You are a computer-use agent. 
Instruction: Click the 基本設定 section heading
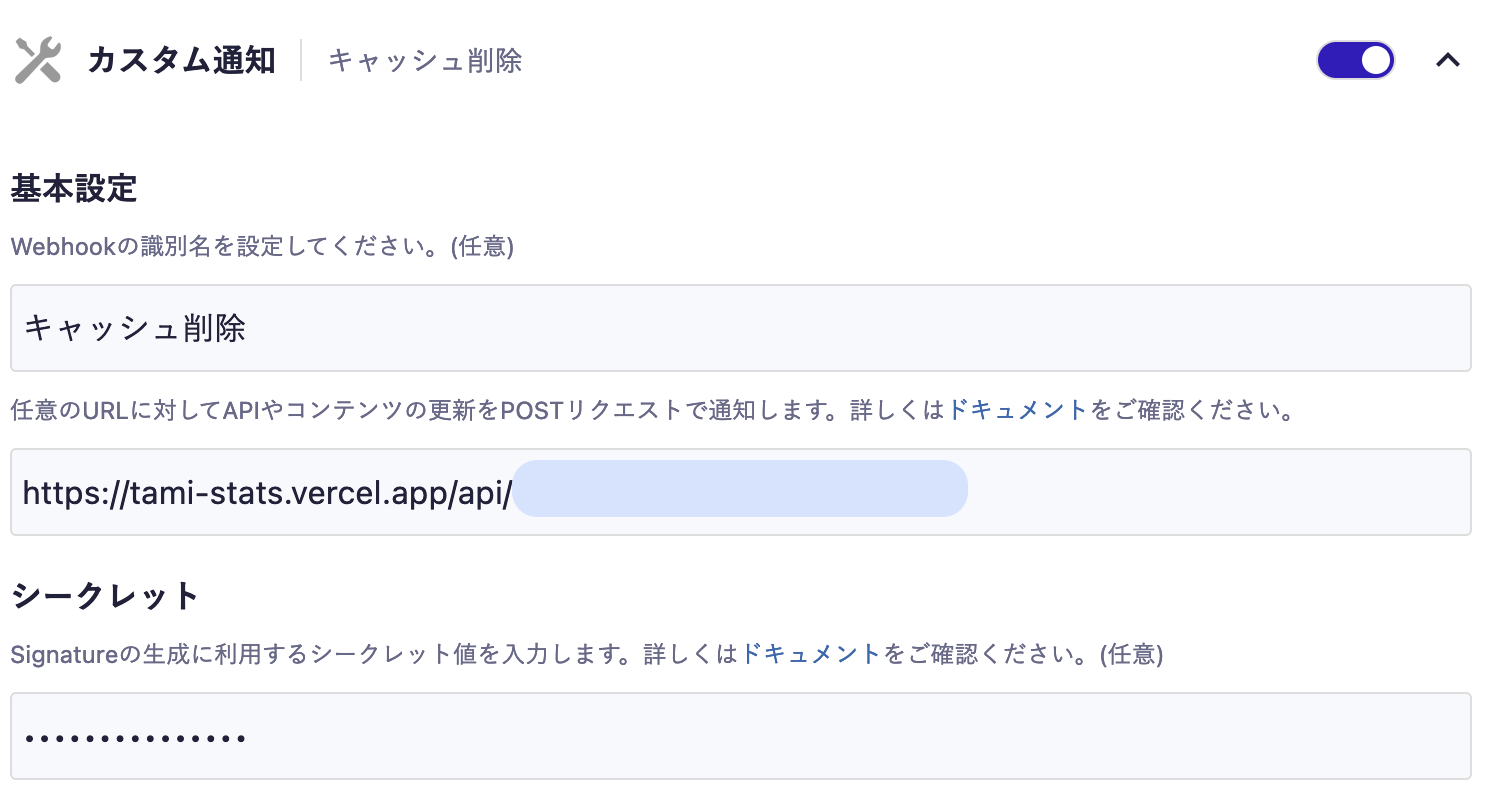pos(74,188)
